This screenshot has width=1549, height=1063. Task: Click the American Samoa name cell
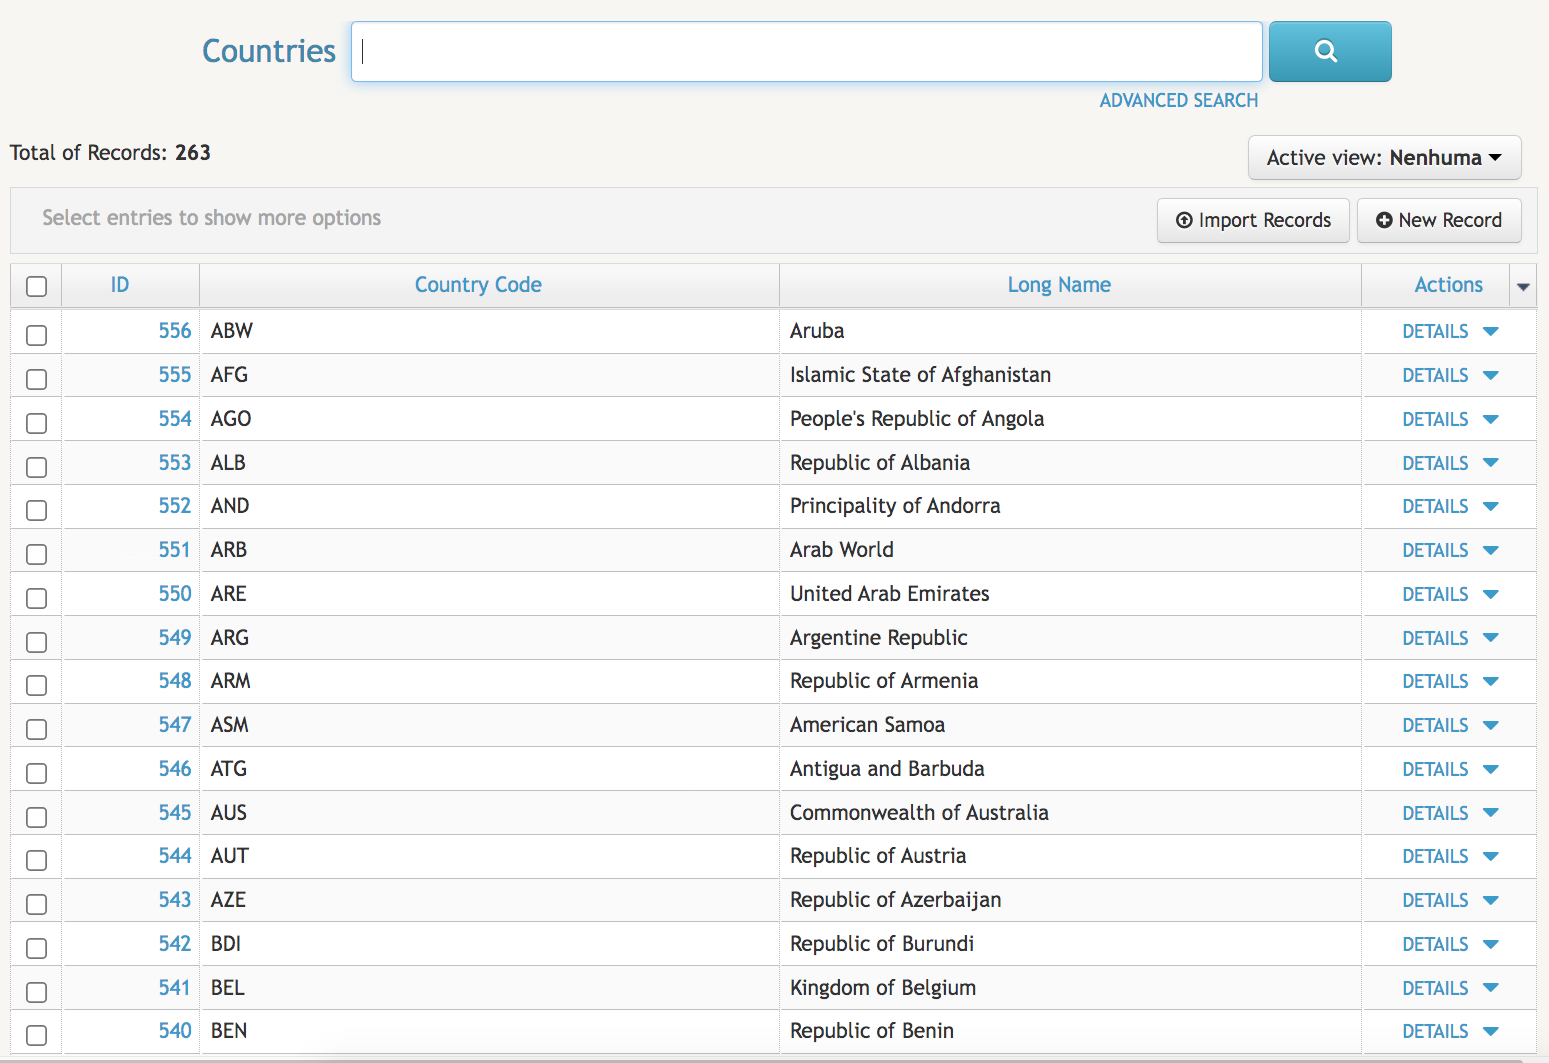[x=867, y=725]
